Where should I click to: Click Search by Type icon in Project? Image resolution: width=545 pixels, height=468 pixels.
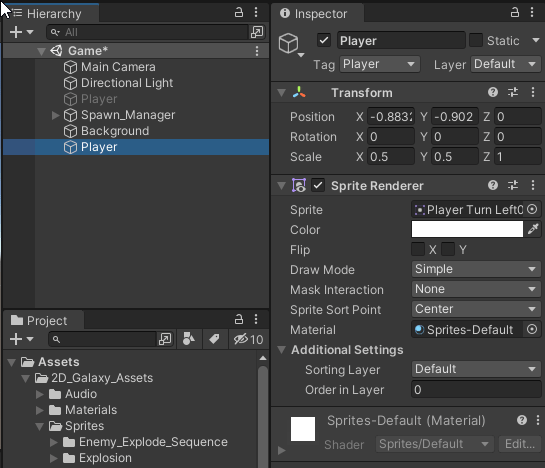[189, 339]
